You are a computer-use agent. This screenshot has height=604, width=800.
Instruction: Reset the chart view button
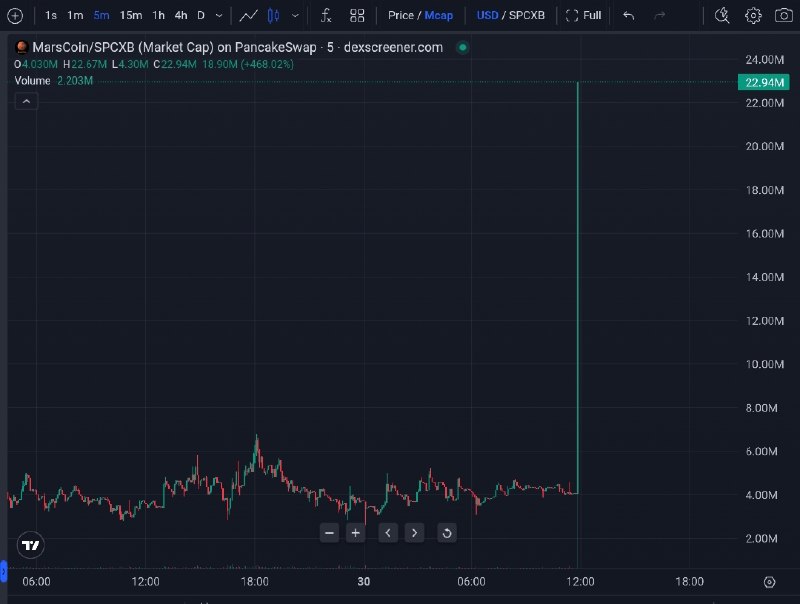point(446,533)
